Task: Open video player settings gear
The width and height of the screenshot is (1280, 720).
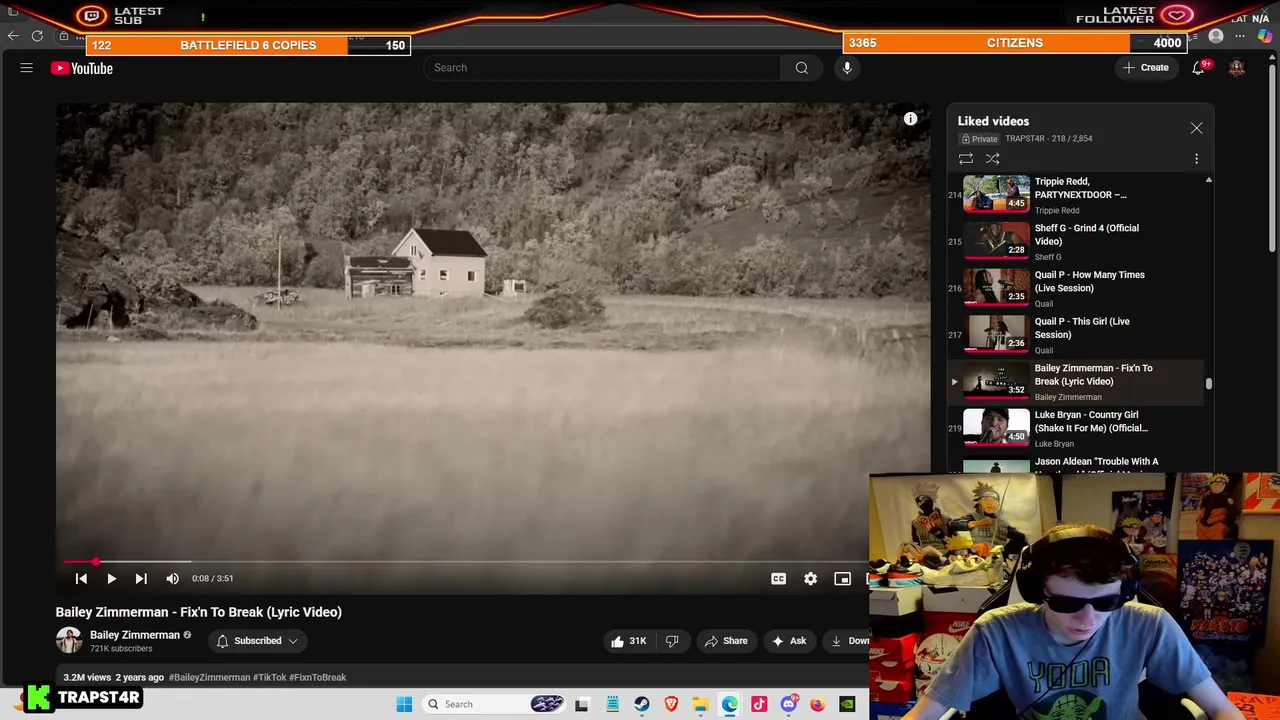Action: (810, 578)
